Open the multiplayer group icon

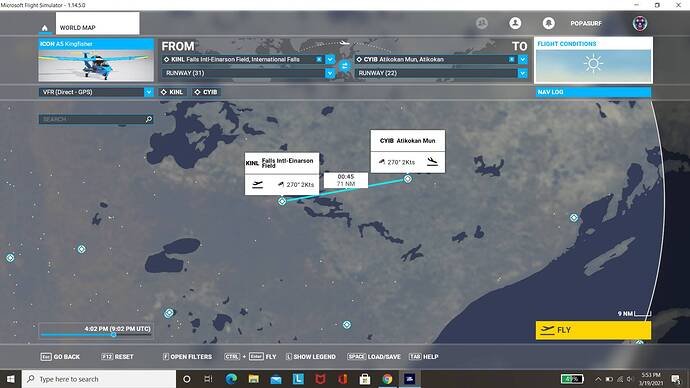pos(482,23)
